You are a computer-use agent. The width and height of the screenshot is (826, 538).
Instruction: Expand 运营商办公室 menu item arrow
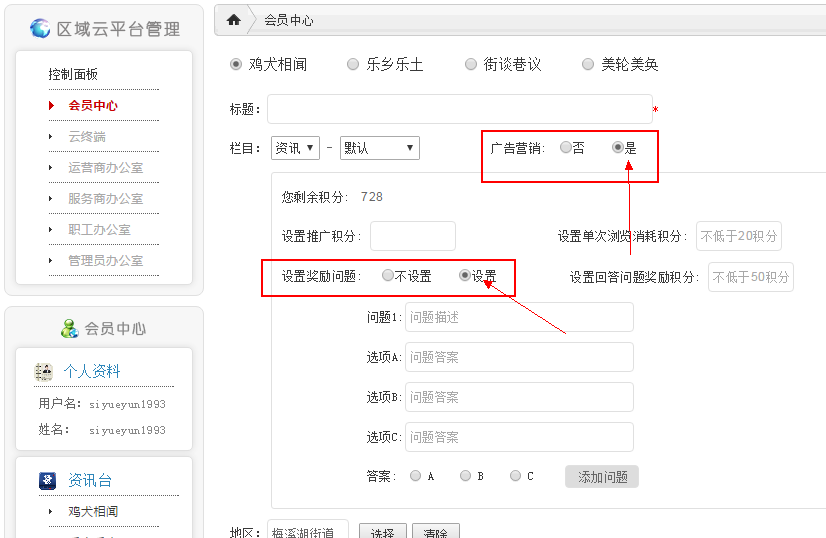pyautogui.click(x=51, y=168)
